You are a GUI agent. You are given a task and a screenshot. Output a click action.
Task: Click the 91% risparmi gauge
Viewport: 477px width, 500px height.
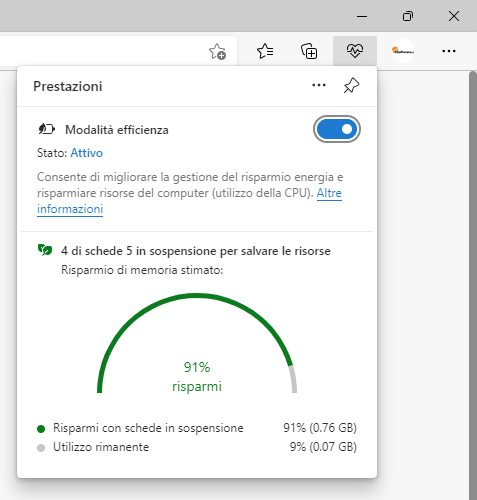coord(197,343)
